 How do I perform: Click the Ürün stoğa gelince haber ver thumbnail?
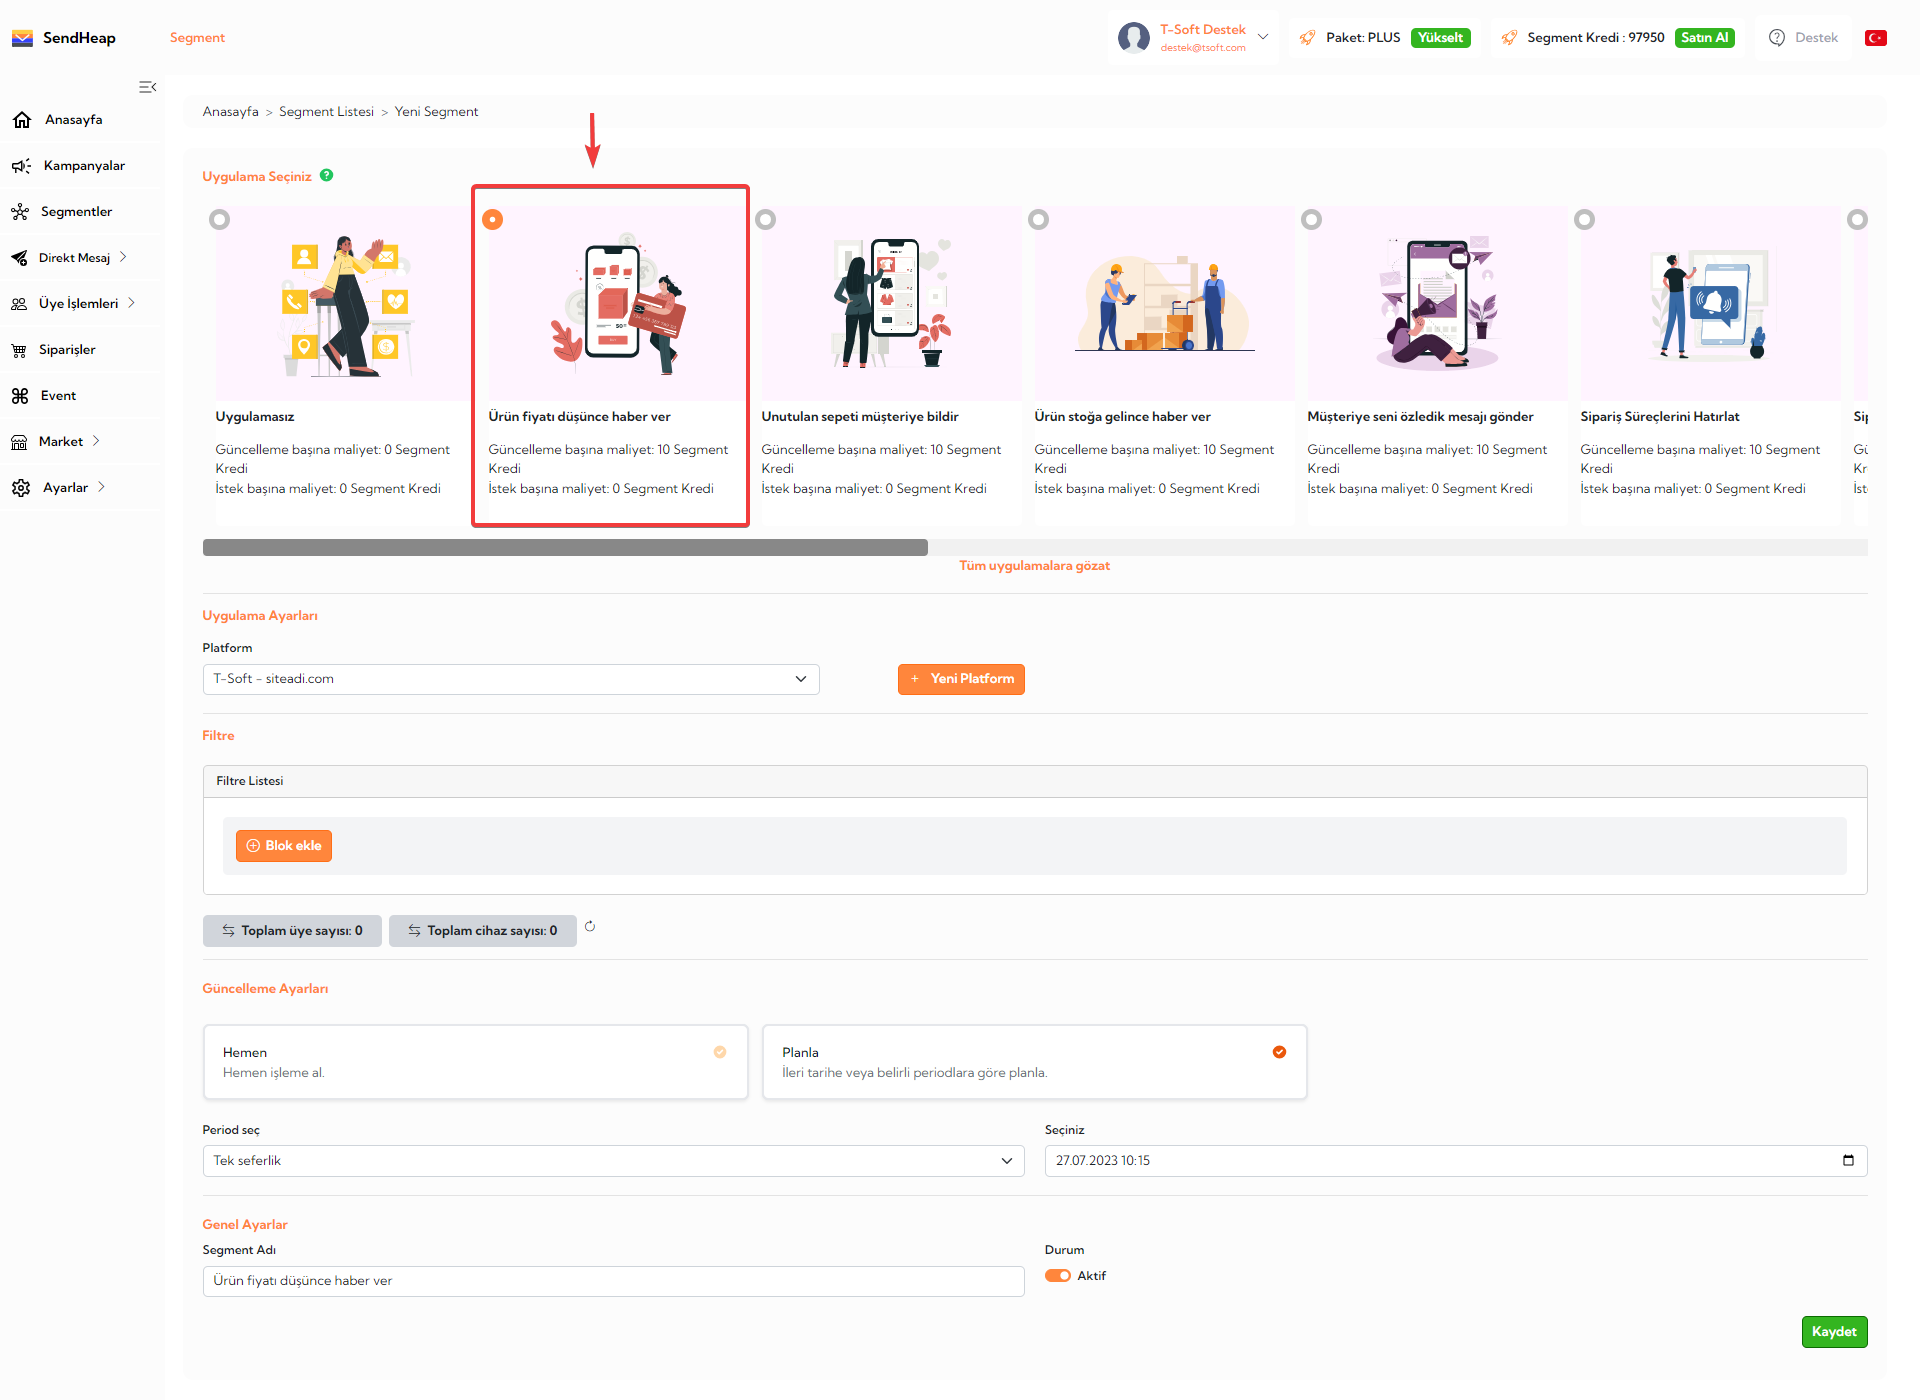tap(1164, 303)
